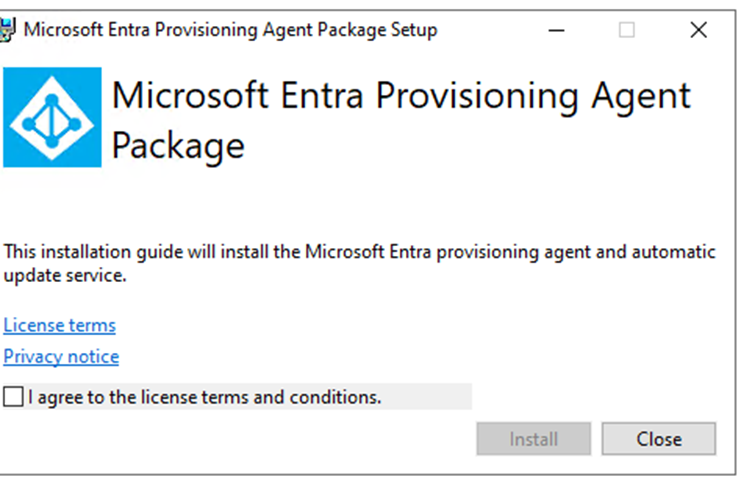Click blank area left of the Install button
741x477 pixels.
pyautogui.click(x=300, y=438)
